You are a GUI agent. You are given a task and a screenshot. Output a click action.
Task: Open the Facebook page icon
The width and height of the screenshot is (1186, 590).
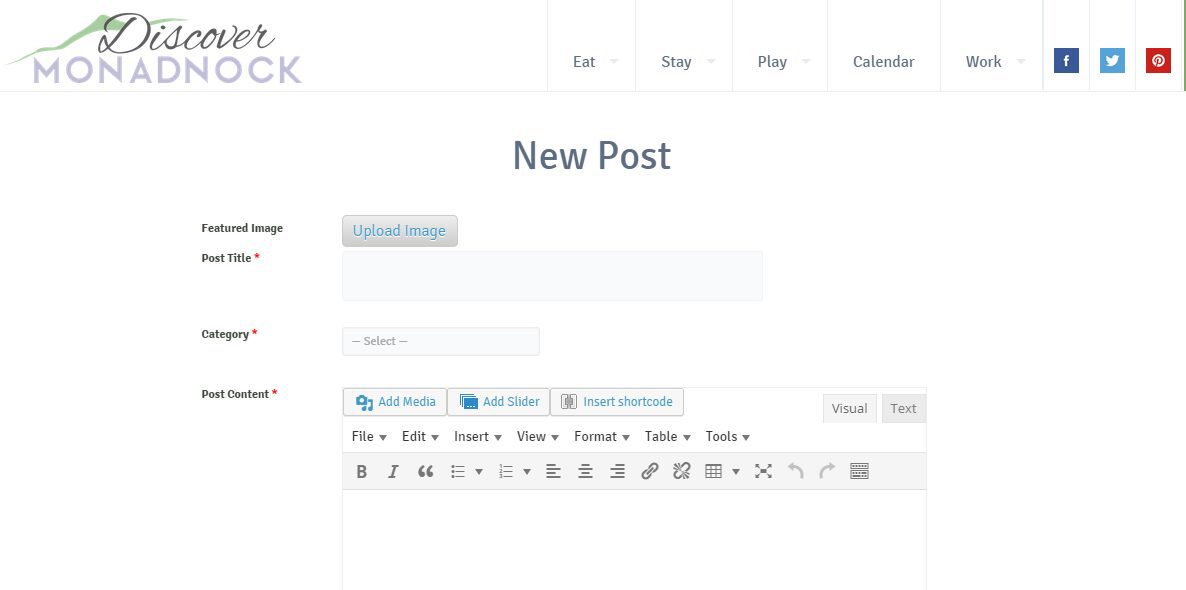click(x=1066, y=61)
